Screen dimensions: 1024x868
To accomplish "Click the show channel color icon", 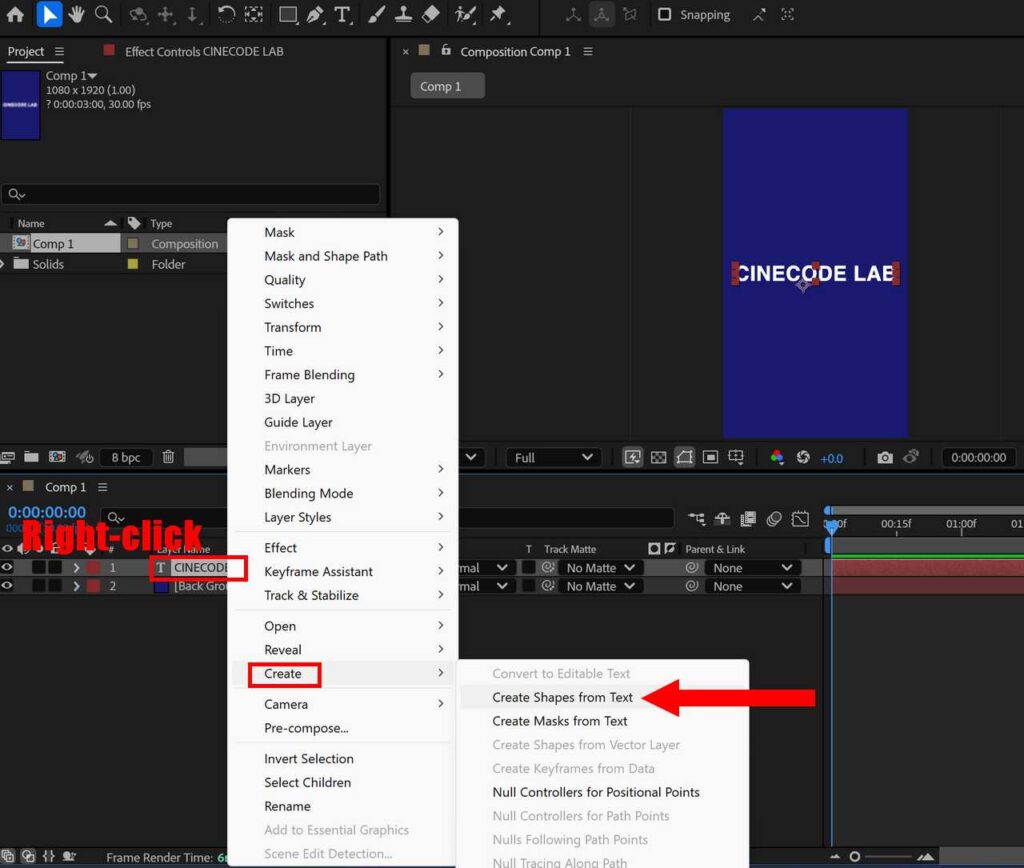I will (776, 457).
